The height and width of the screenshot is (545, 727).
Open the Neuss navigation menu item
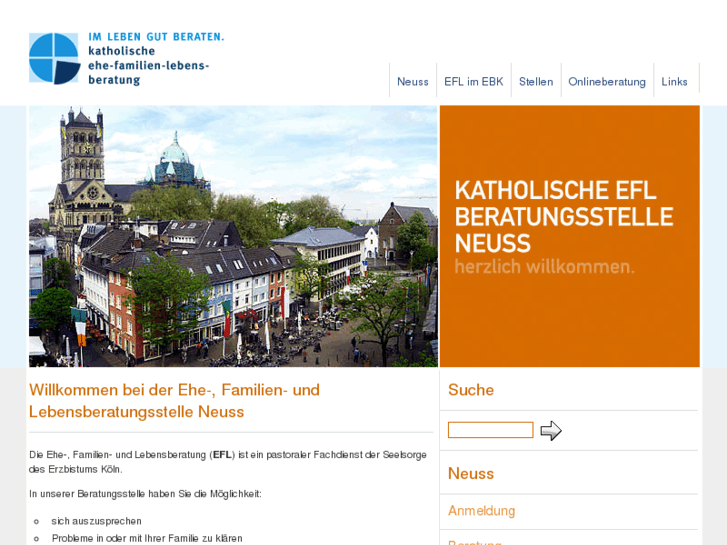tap(412, 82)
